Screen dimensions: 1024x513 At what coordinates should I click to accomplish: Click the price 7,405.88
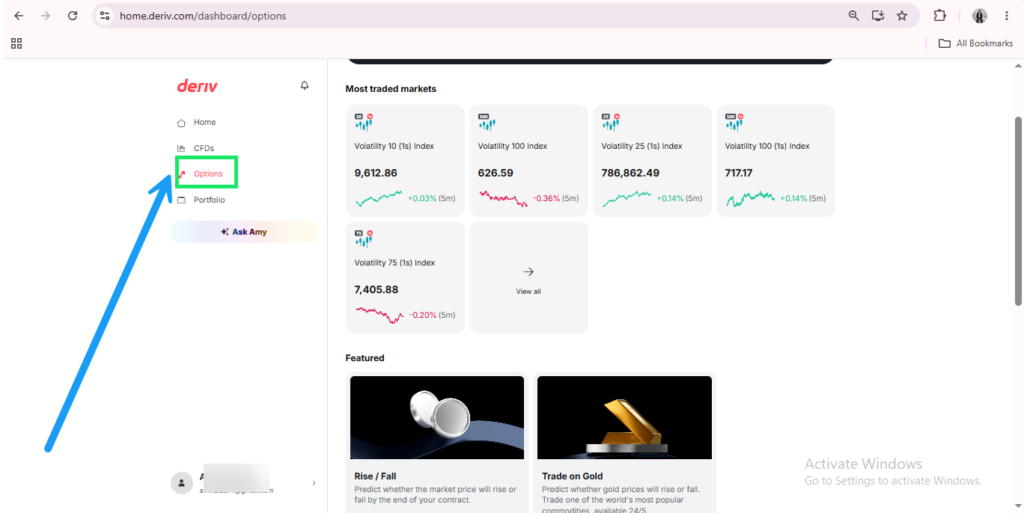376,290
